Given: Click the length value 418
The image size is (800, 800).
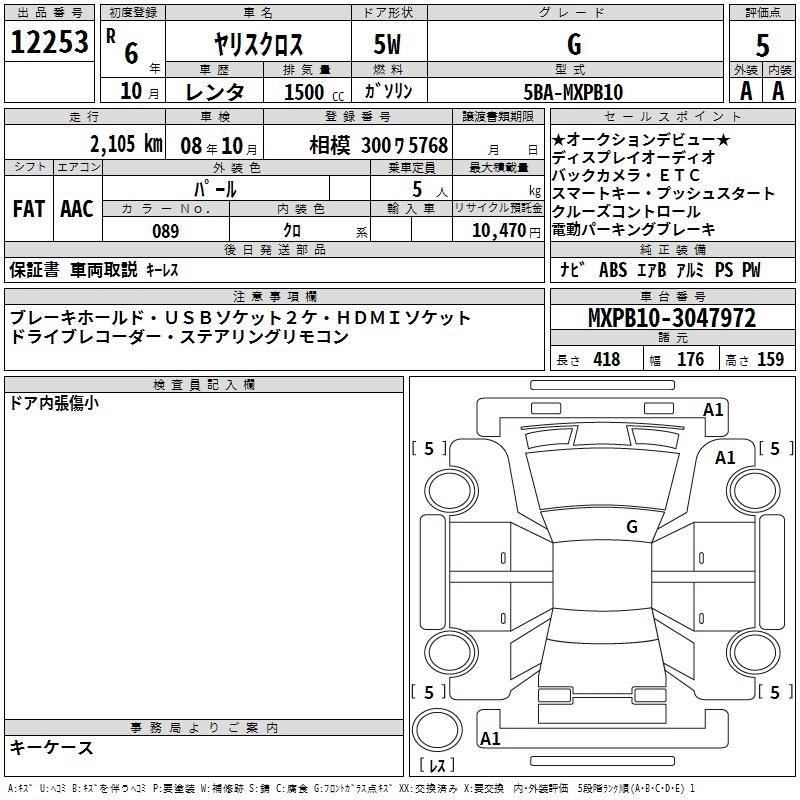Looking at the screenshot, I should (x=607, y=359).
